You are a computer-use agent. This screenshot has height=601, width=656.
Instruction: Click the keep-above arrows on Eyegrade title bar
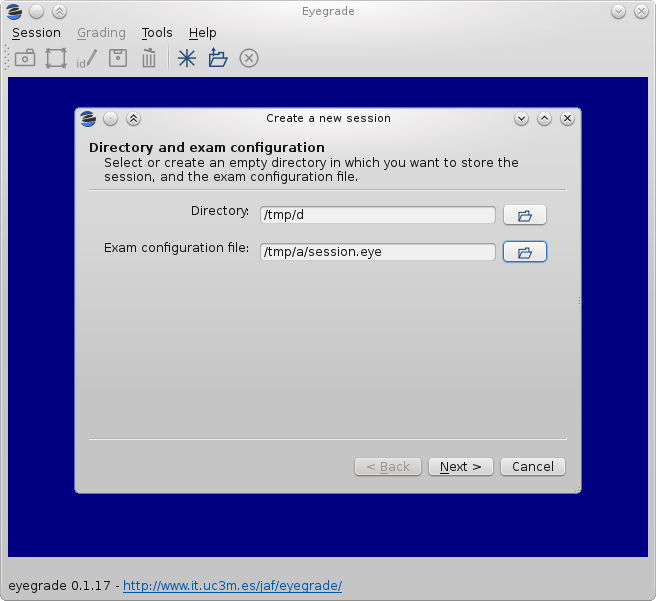click(x=59, y=12)
